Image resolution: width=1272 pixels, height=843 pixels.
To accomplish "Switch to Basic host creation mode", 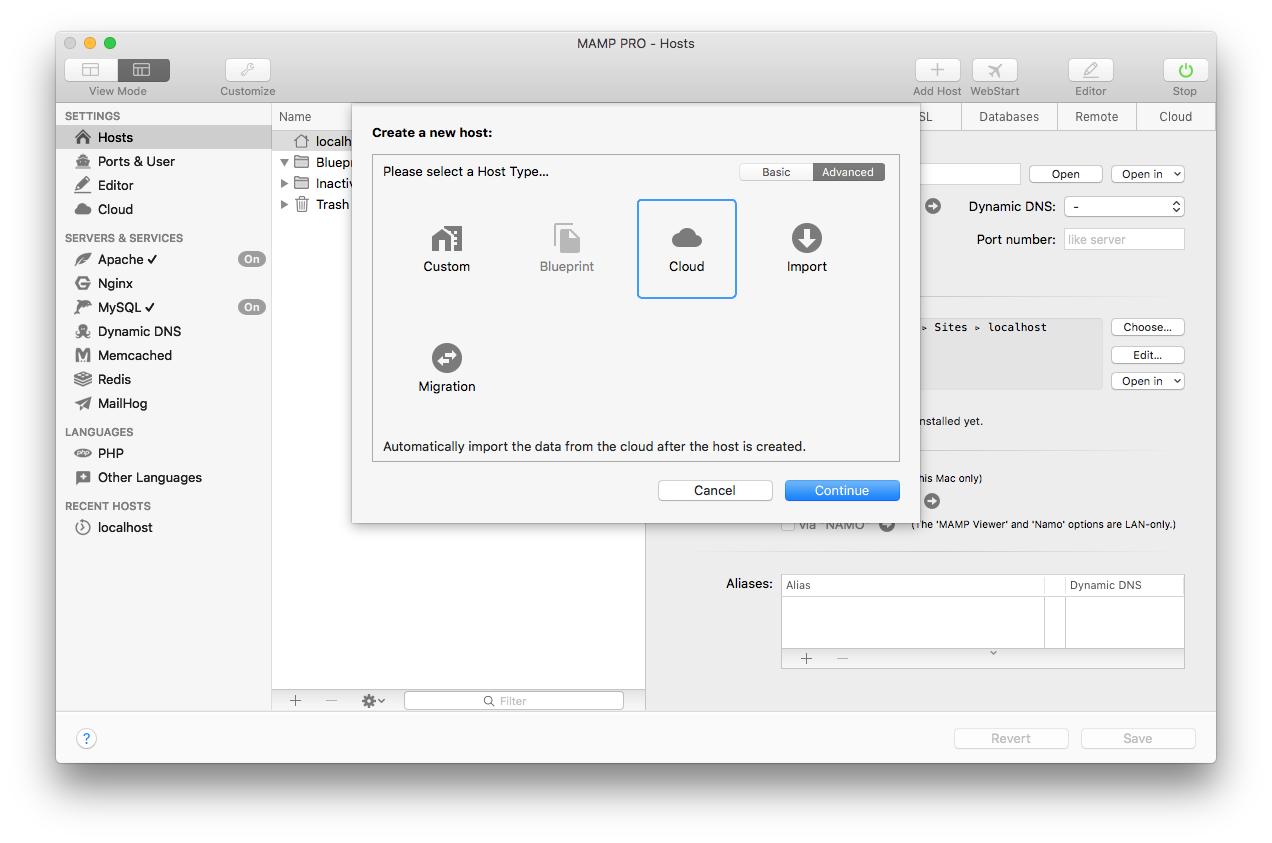I will point(776,171).
